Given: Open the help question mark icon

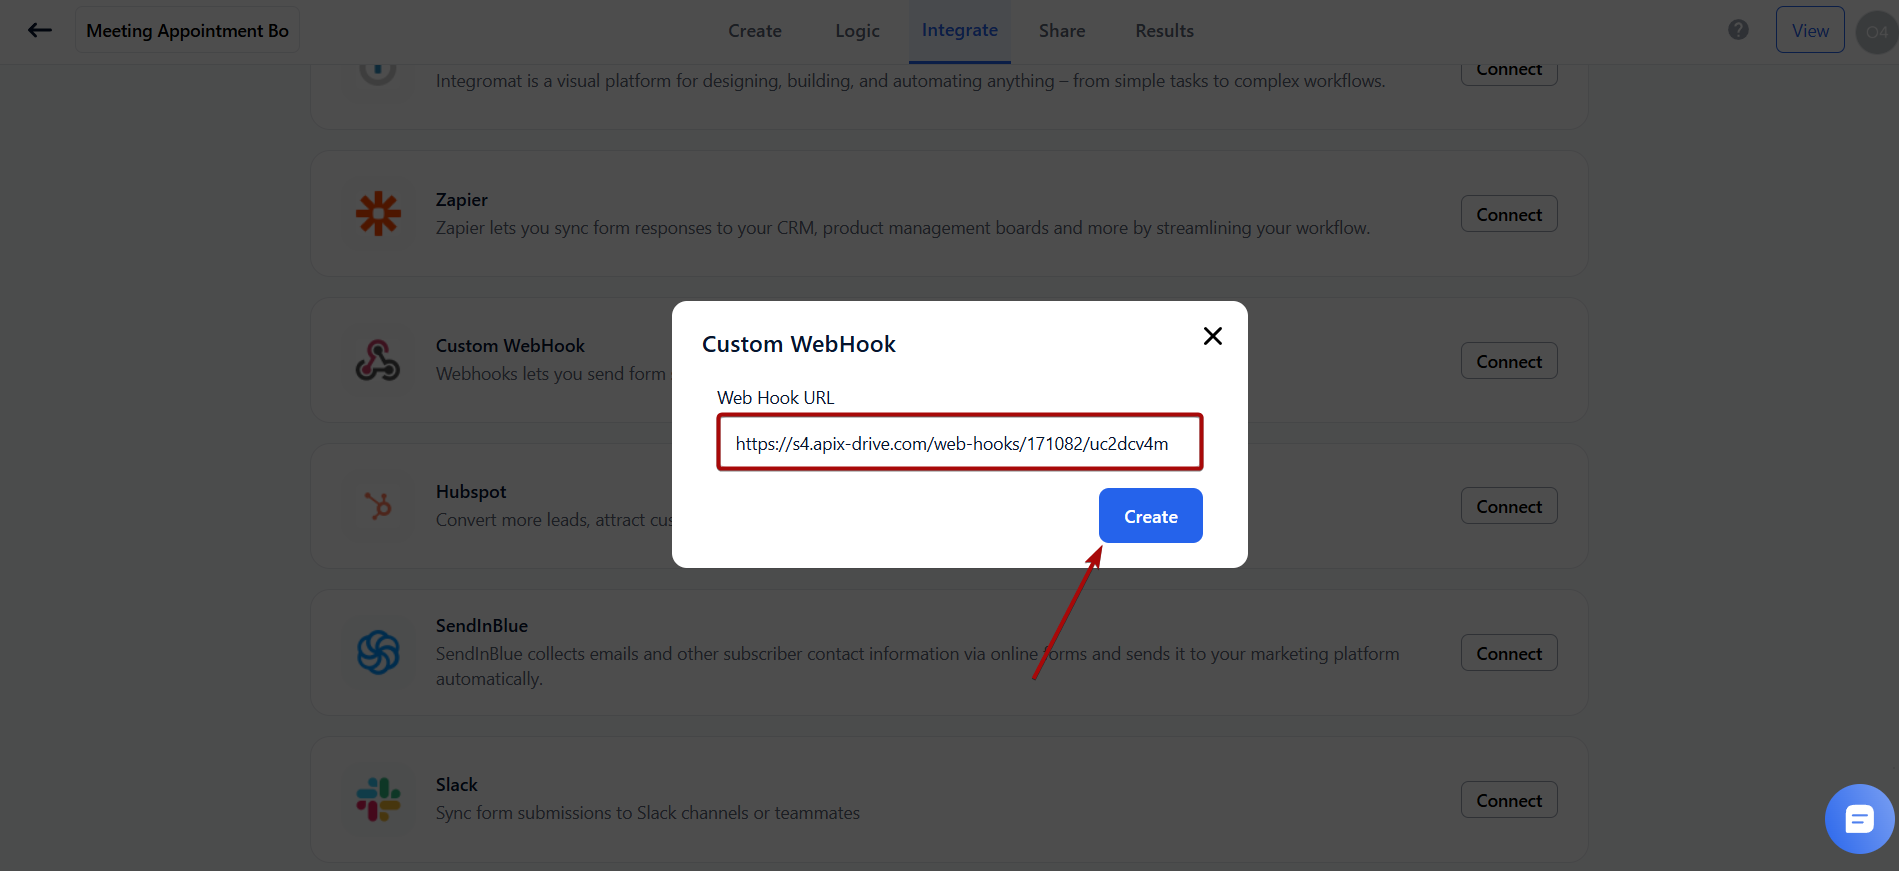Looking at the screenshot, I should (x=1738, y=30).
